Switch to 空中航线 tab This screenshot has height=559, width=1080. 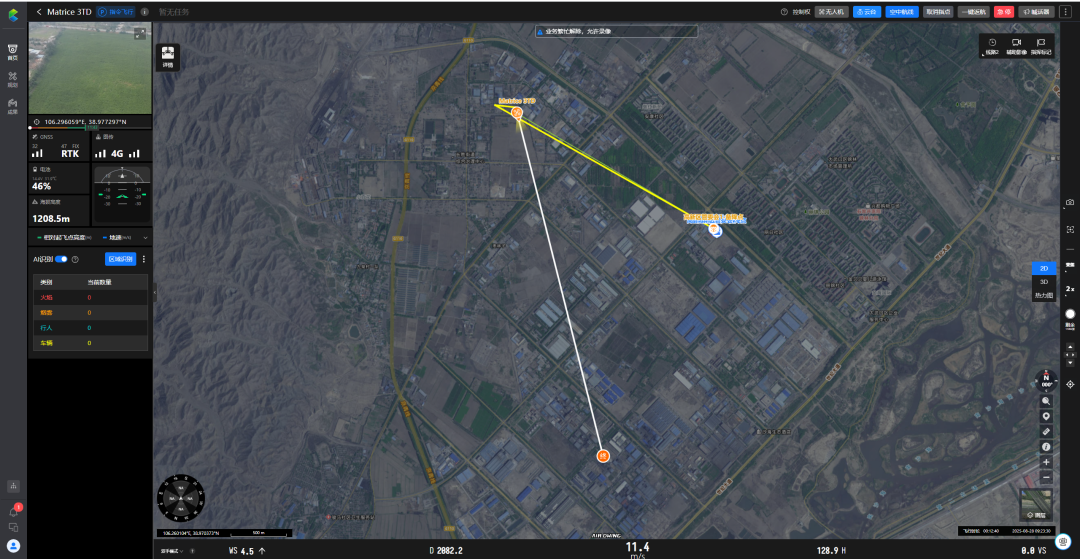click(x=902, y=12)
